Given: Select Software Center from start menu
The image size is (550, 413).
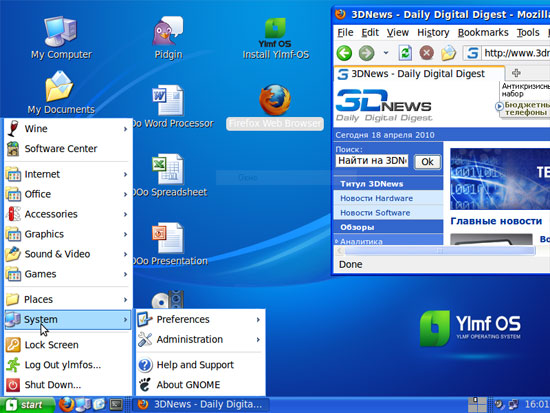Looking at the screenshot, I should point(68,148).
